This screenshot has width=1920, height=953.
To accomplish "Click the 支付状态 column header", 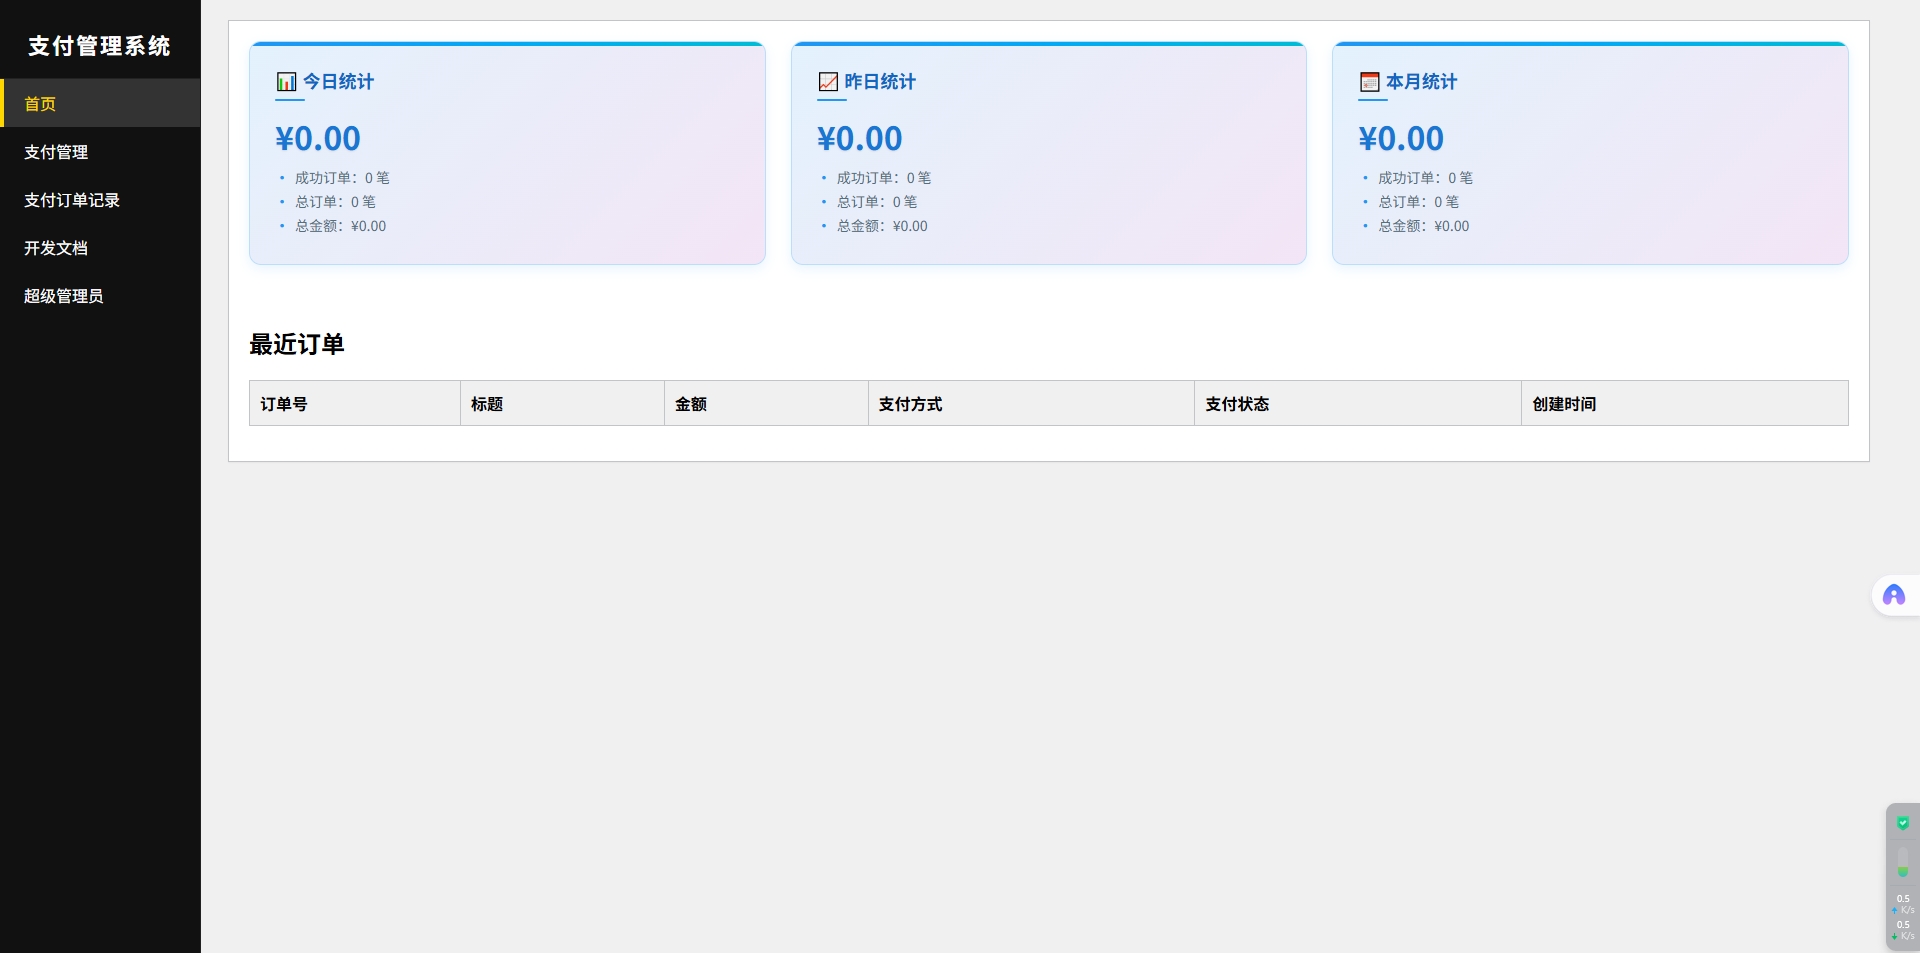I will [x=1237, y=404].
